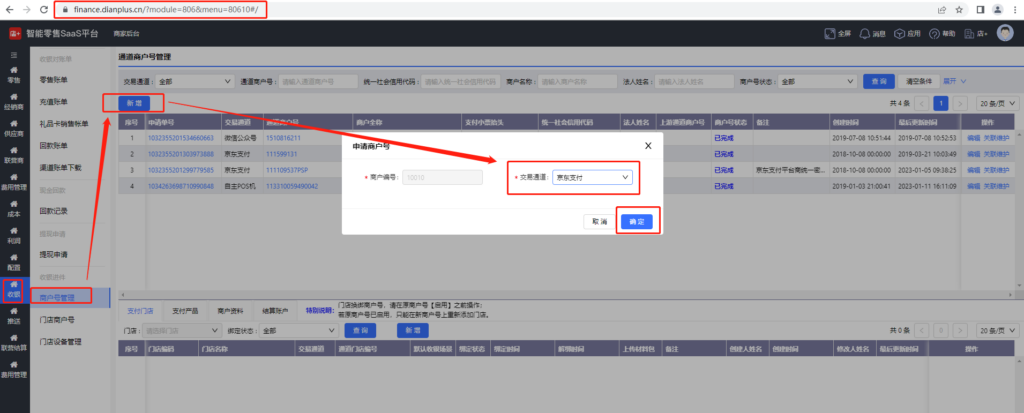The image size is (1024, 413).
Task: Reload the page in the browser
Action: (x=44, y=10)
